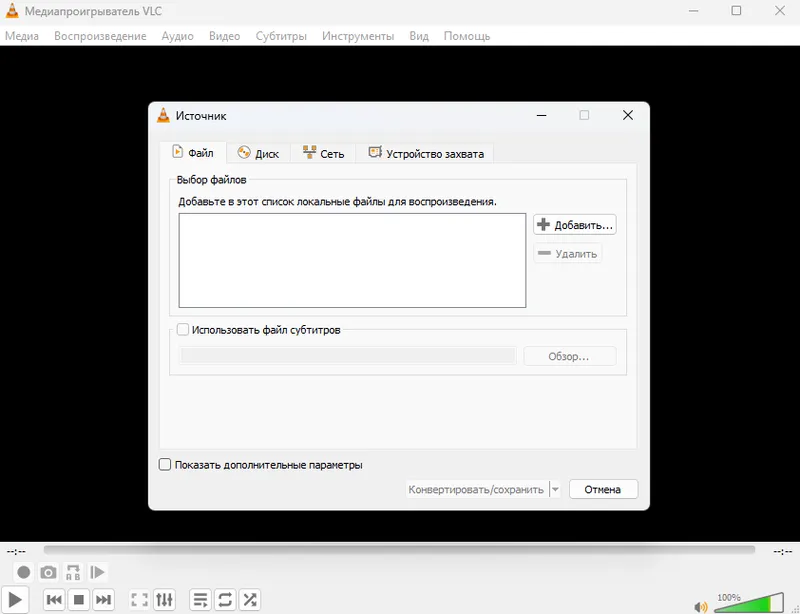Toggle fullscreen mode icon
The image size is (800, 614).
(x=139, y=599)
